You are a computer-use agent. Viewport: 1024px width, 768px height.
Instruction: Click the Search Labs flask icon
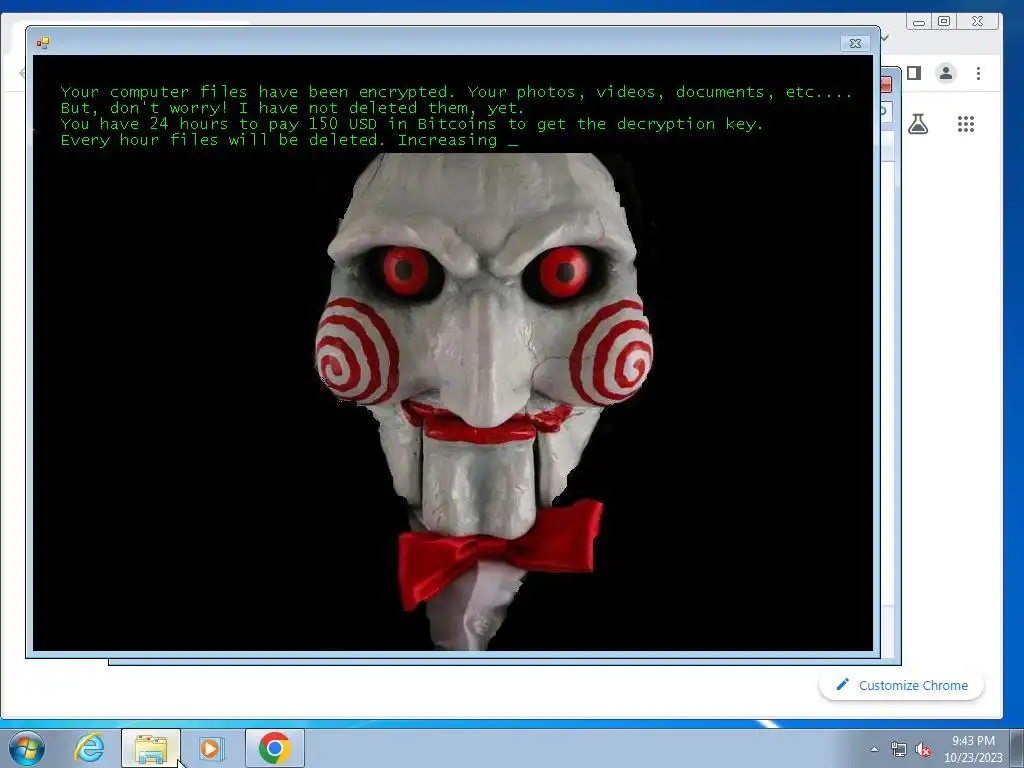click(918, 123)
